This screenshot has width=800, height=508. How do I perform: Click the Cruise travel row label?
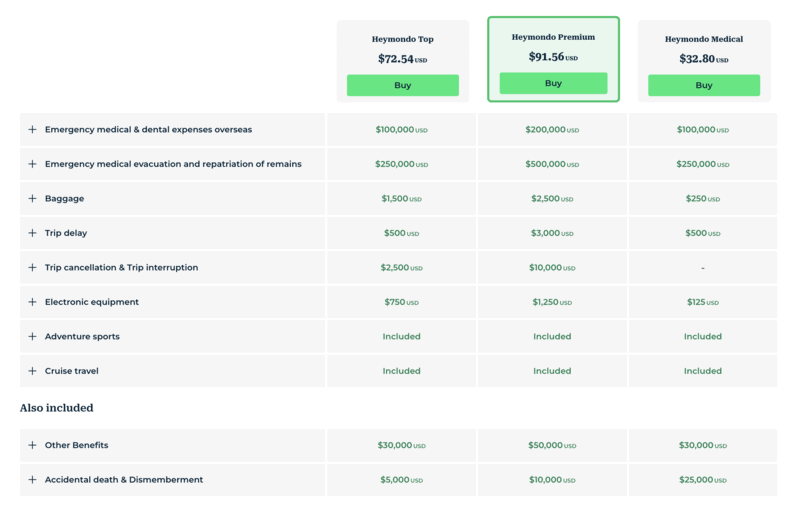click(x=71, y=371)
